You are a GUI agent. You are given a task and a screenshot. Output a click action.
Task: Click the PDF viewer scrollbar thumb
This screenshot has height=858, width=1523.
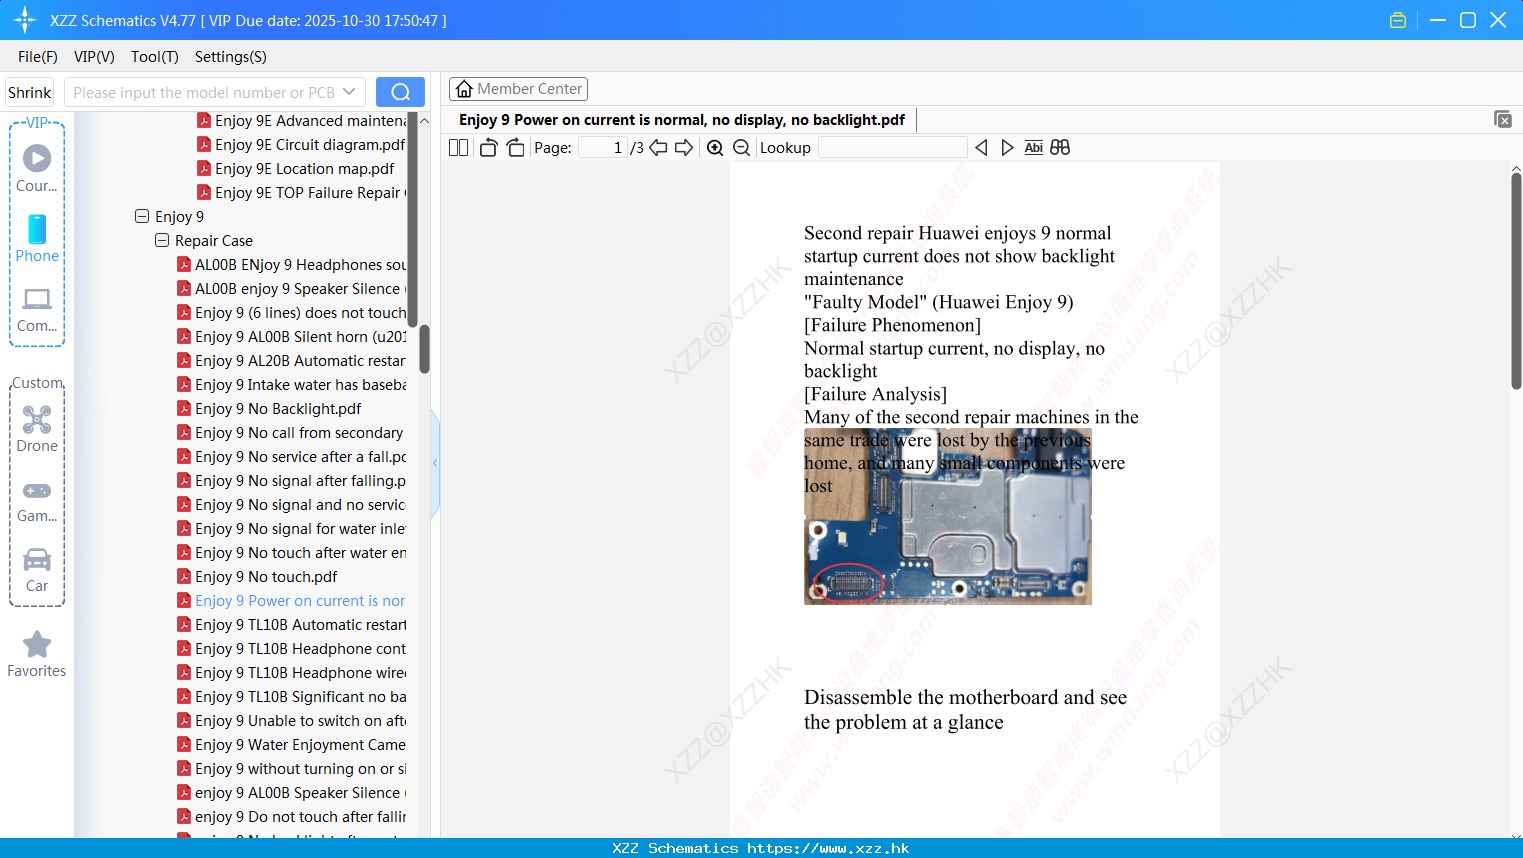point(1516,281)
